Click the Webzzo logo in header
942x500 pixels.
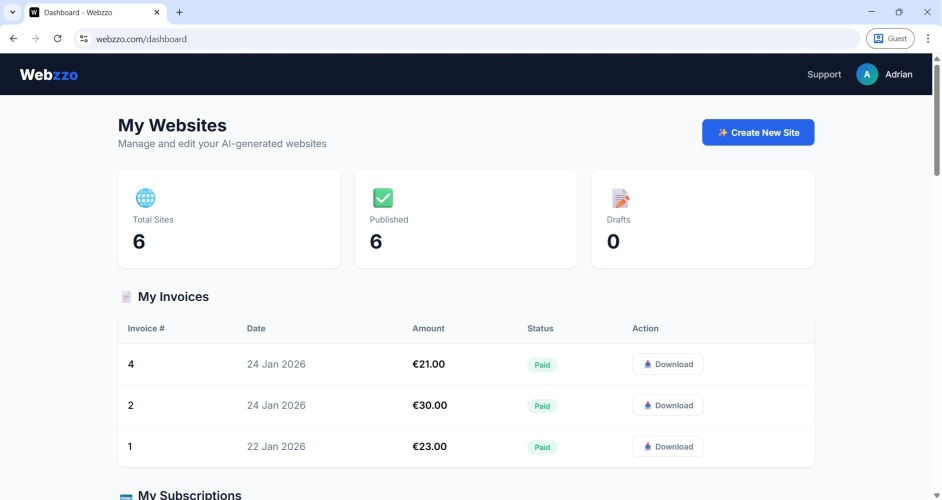49,75
